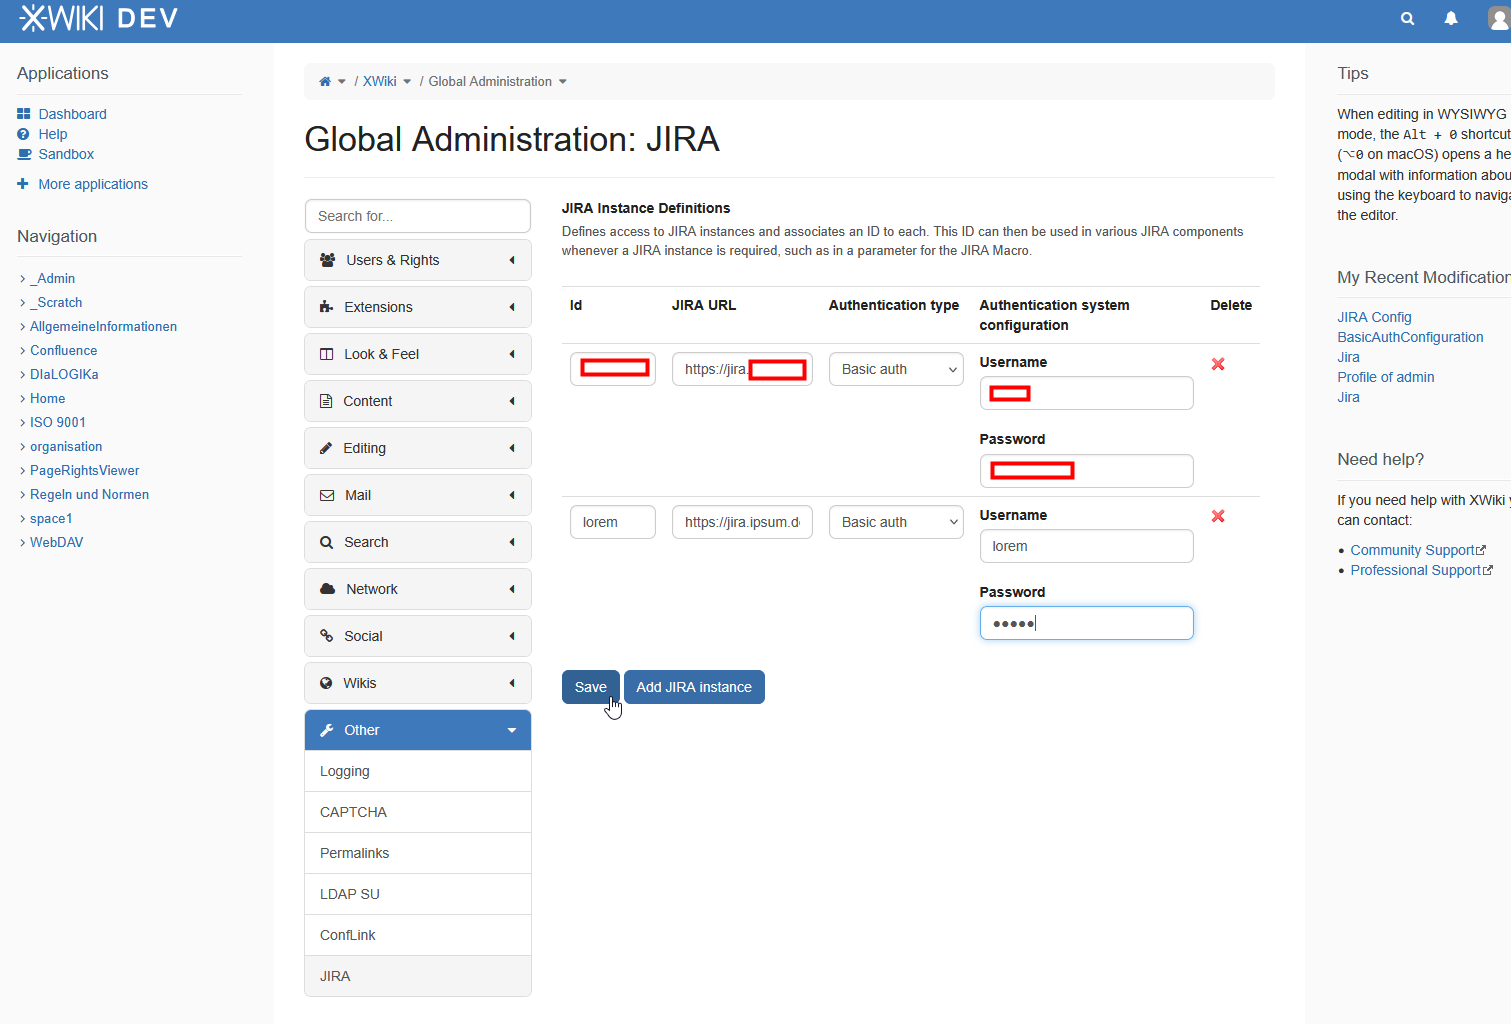Open the ConfLink settings
Viewport: 1511px width, 1024px height.
[x=418, y=935]
